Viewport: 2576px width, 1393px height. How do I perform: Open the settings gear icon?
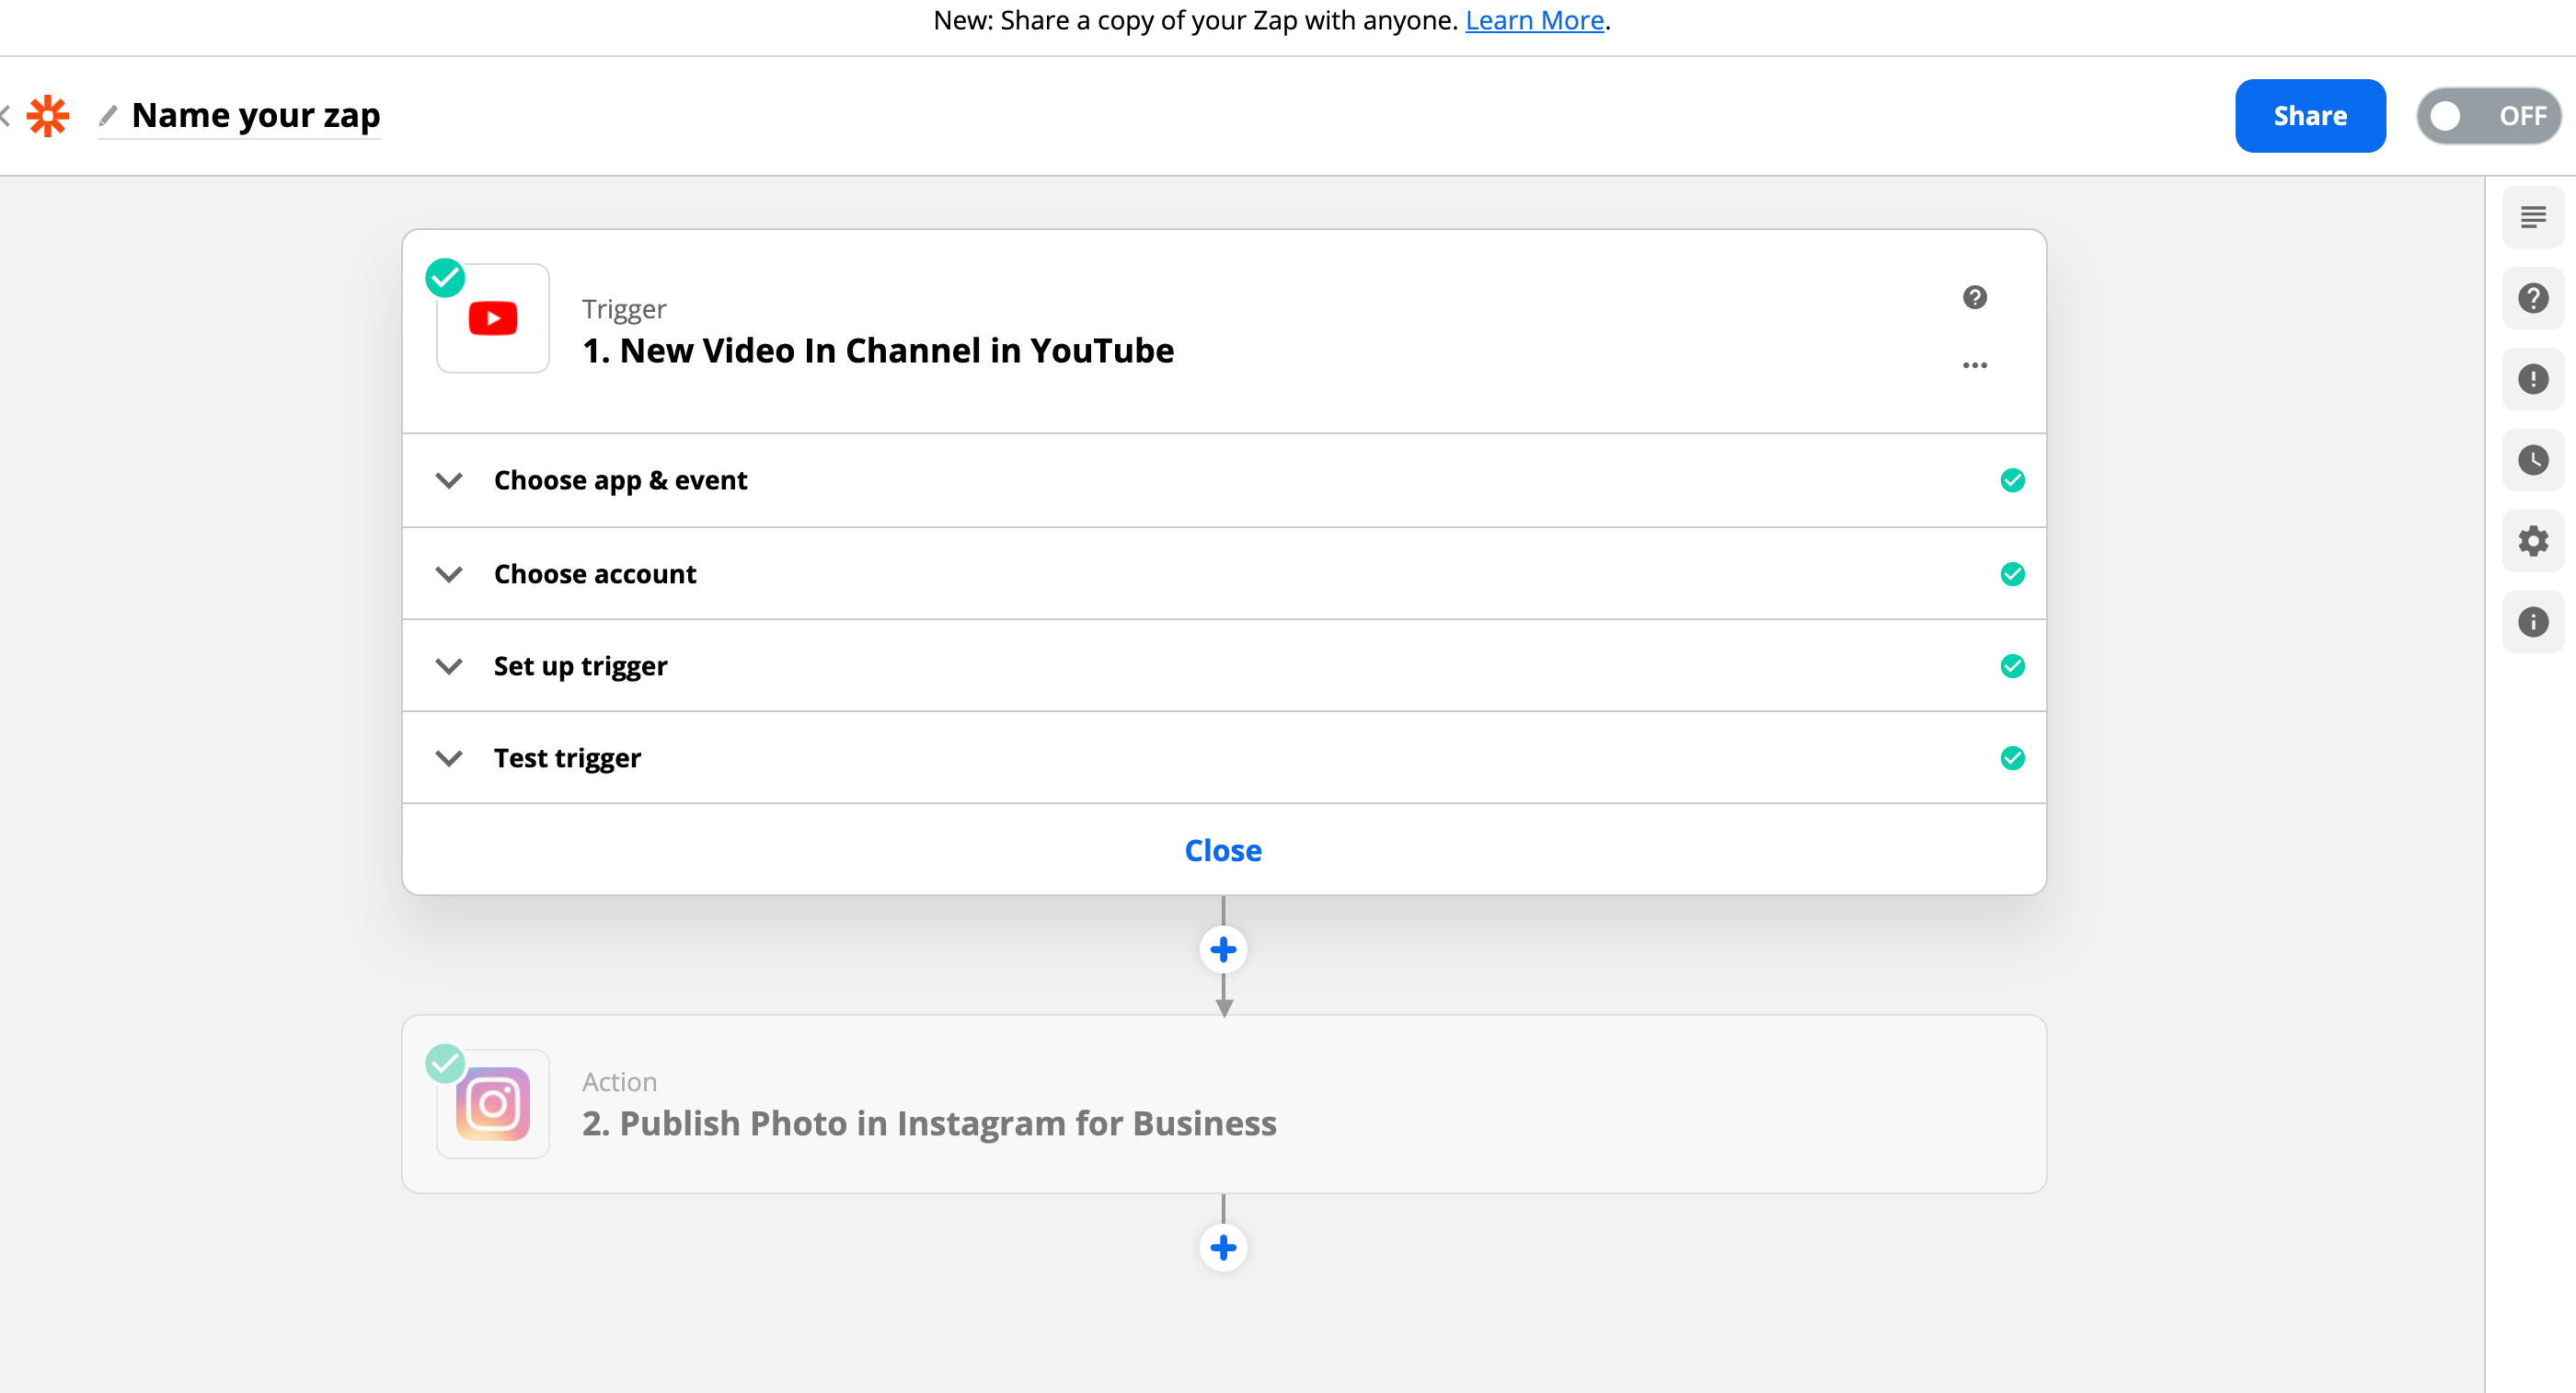tap(2532, 541)
